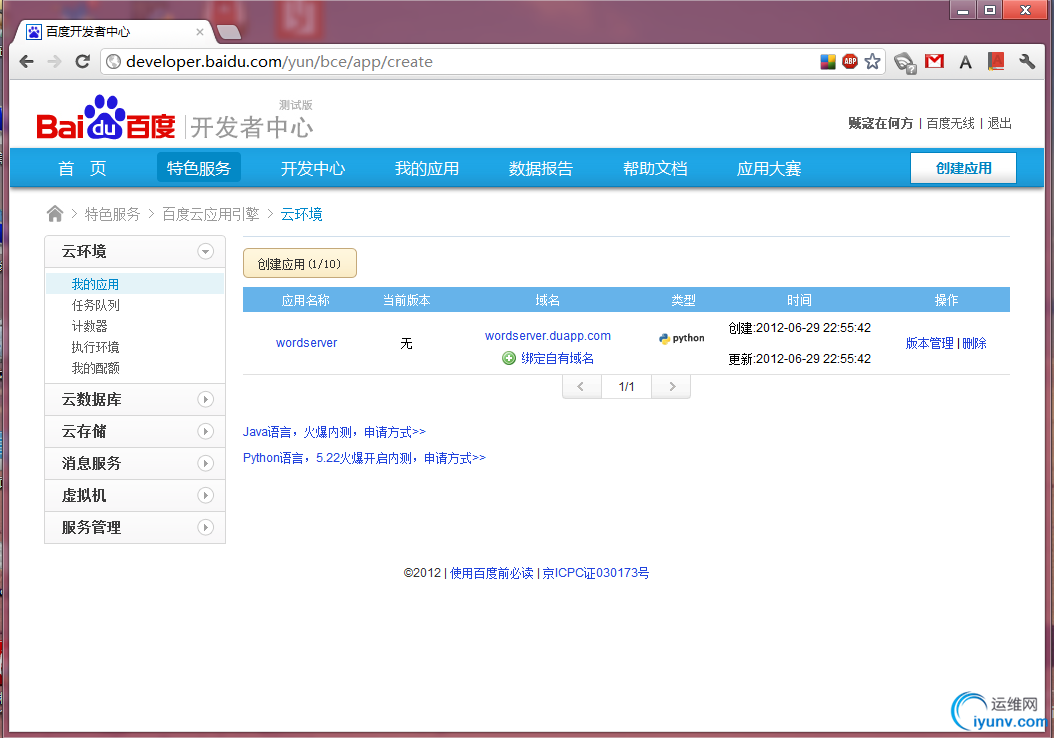Click the Gmail extension icon
Viewport: 1054px width, 738px height.
pos(934,62)
